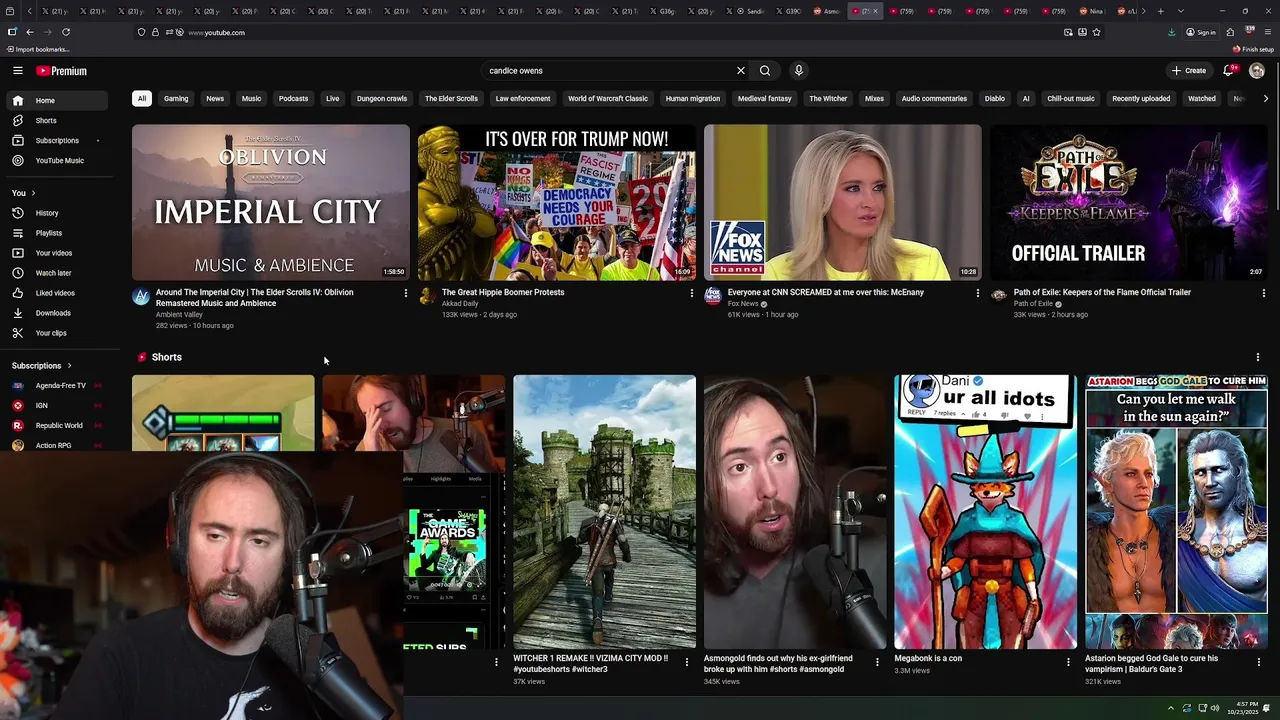Click browser Sign in button
The width and height of the screenshot is (1280, 720).
[x=1201, y=32]
